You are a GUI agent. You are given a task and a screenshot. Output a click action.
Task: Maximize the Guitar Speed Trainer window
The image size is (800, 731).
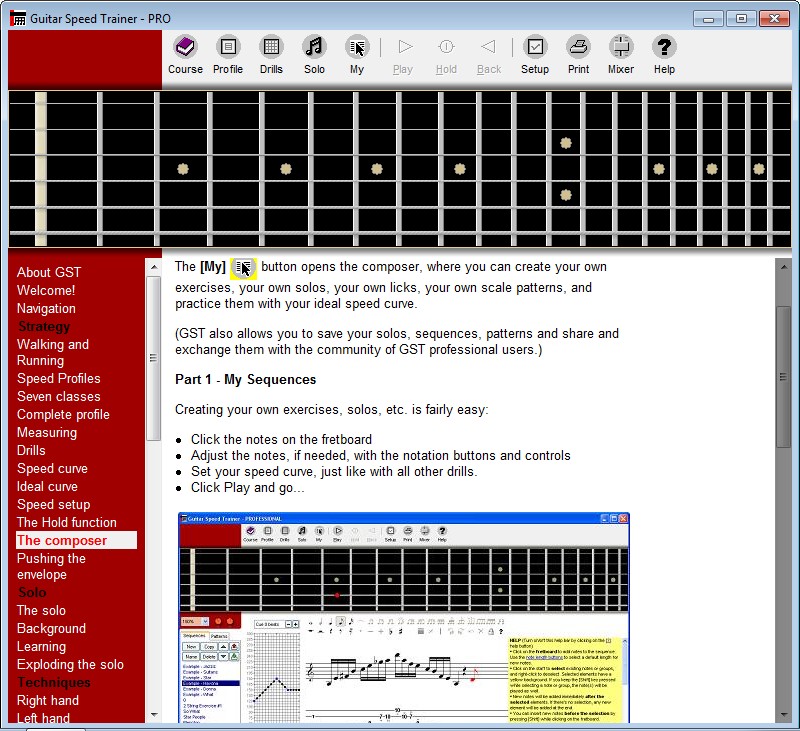click(x=741, y=19)
